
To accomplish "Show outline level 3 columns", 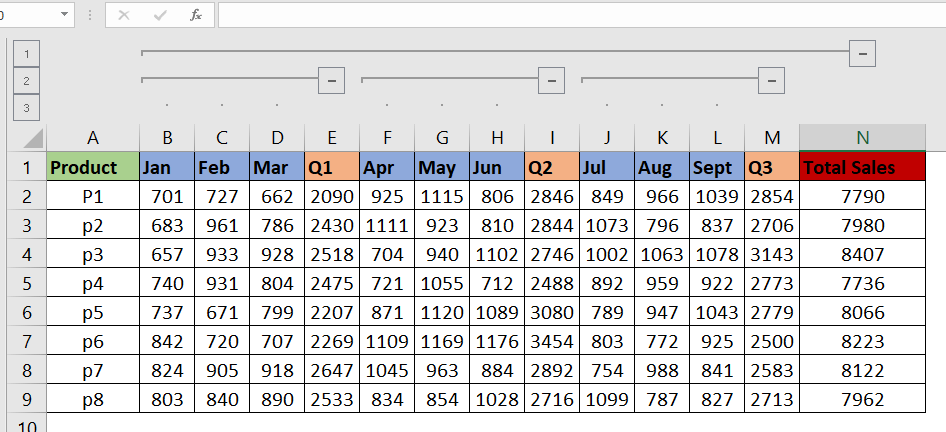I will point(26,107).
